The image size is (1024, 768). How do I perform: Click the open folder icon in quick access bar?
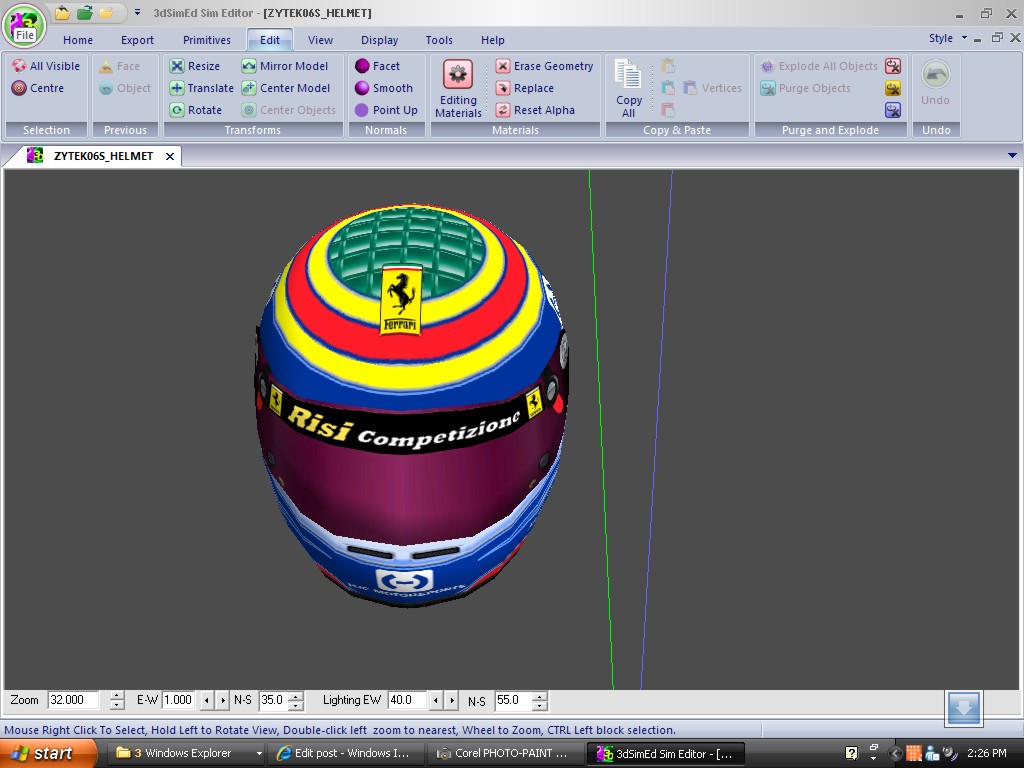click(x=62, y=12)
